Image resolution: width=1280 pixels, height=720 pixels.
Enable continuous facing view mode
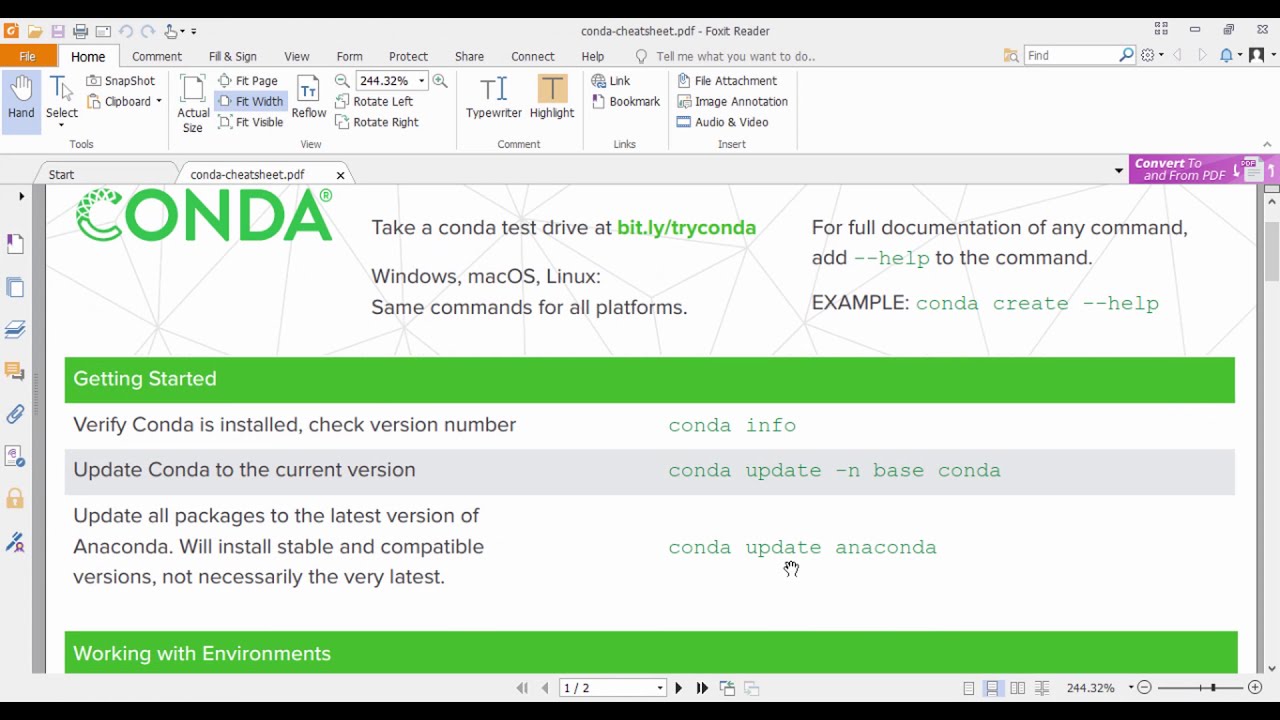(1042, 688)
